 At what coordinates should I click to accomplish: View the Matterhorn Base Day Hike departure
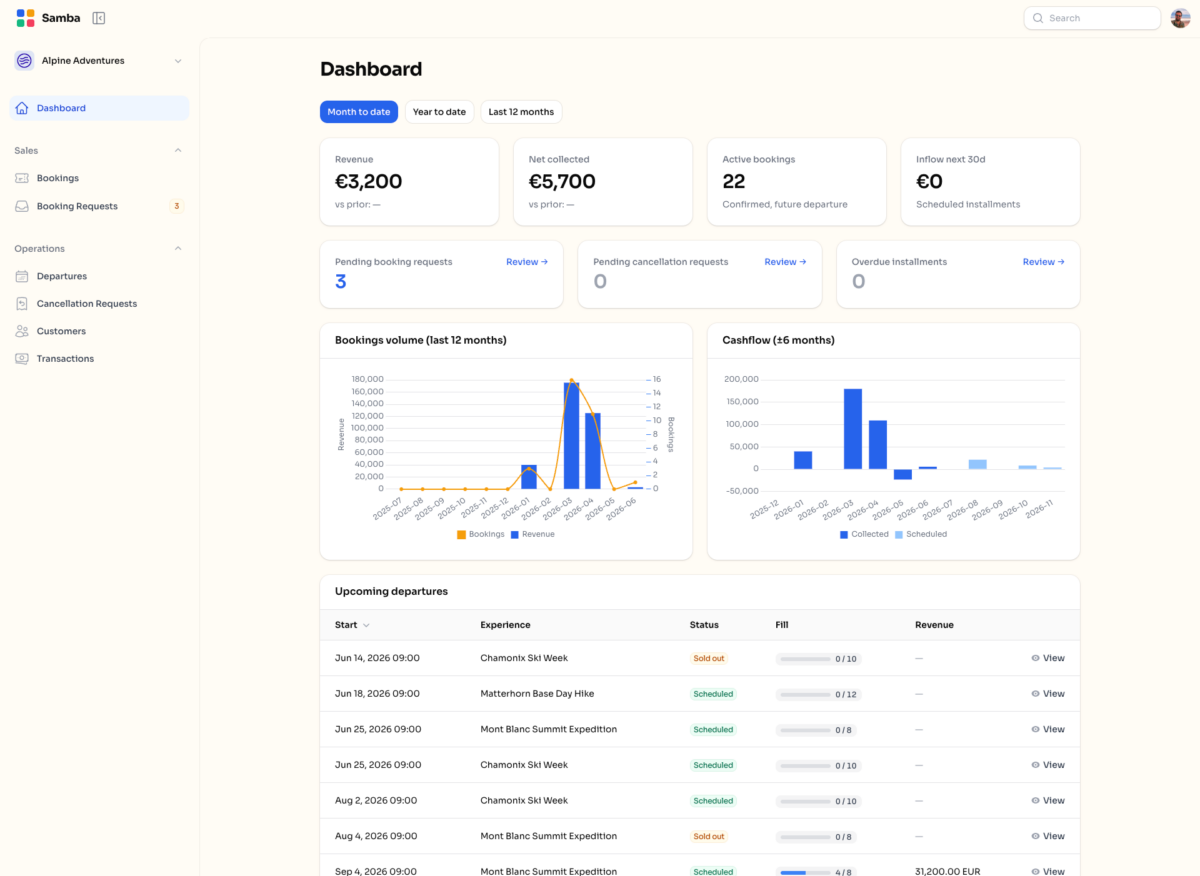[x=1048, y=693]
